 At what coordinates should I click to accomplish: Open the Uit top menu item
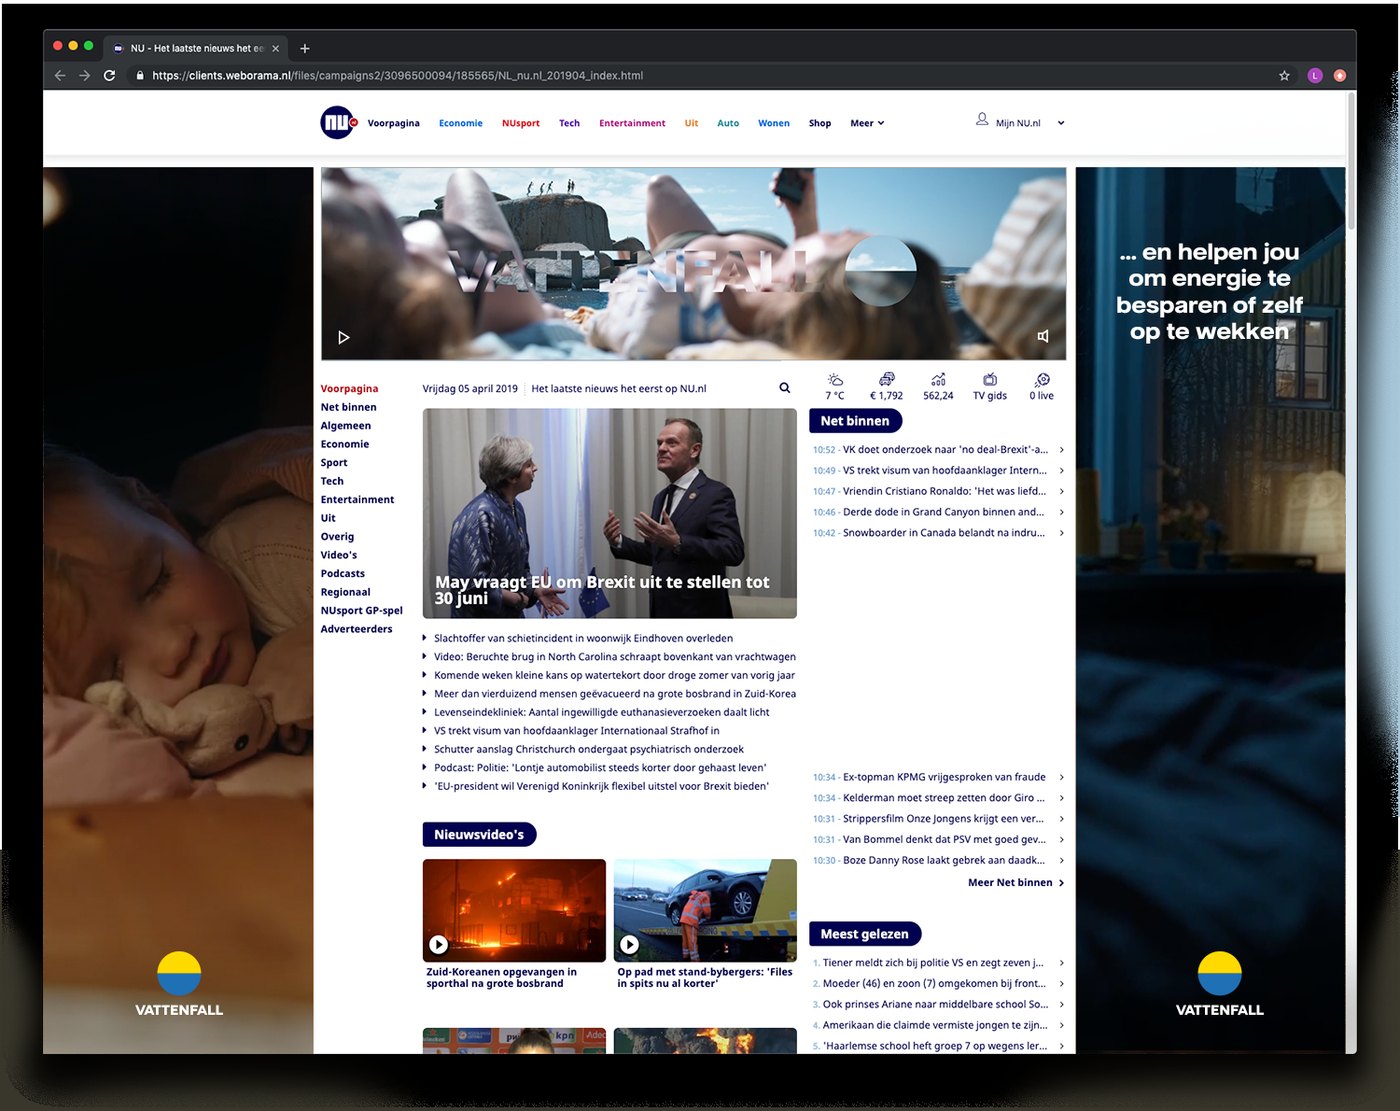[691, 123]
